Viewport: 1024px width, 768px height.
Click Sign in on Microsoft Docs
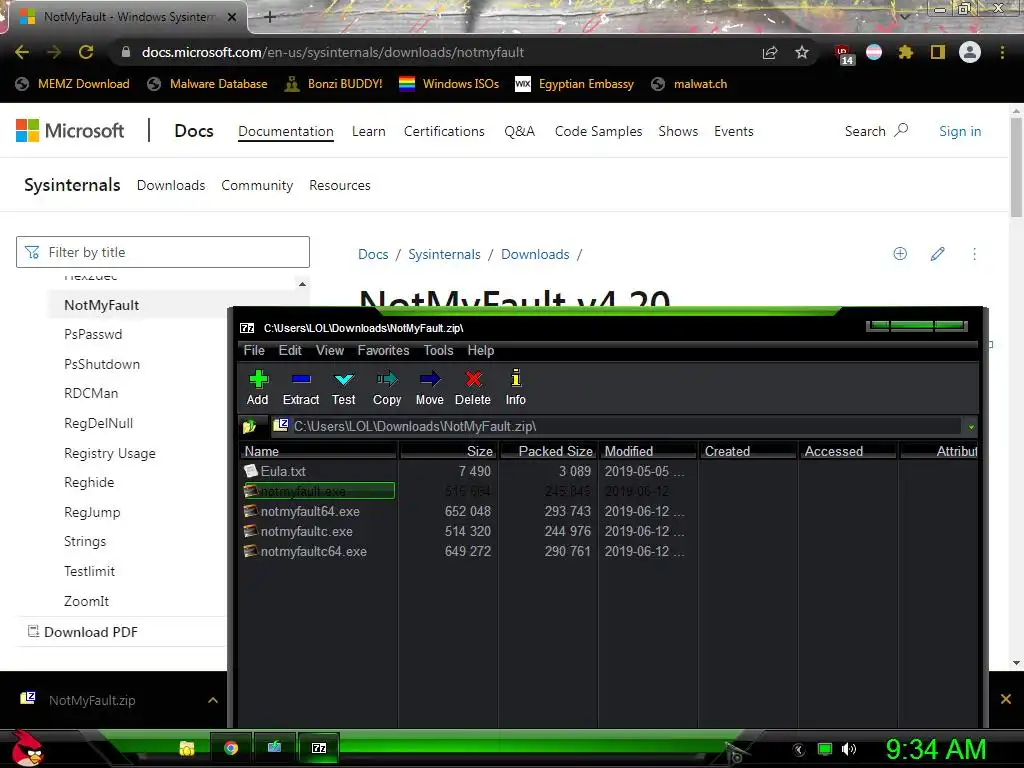(x=960, y=131)
